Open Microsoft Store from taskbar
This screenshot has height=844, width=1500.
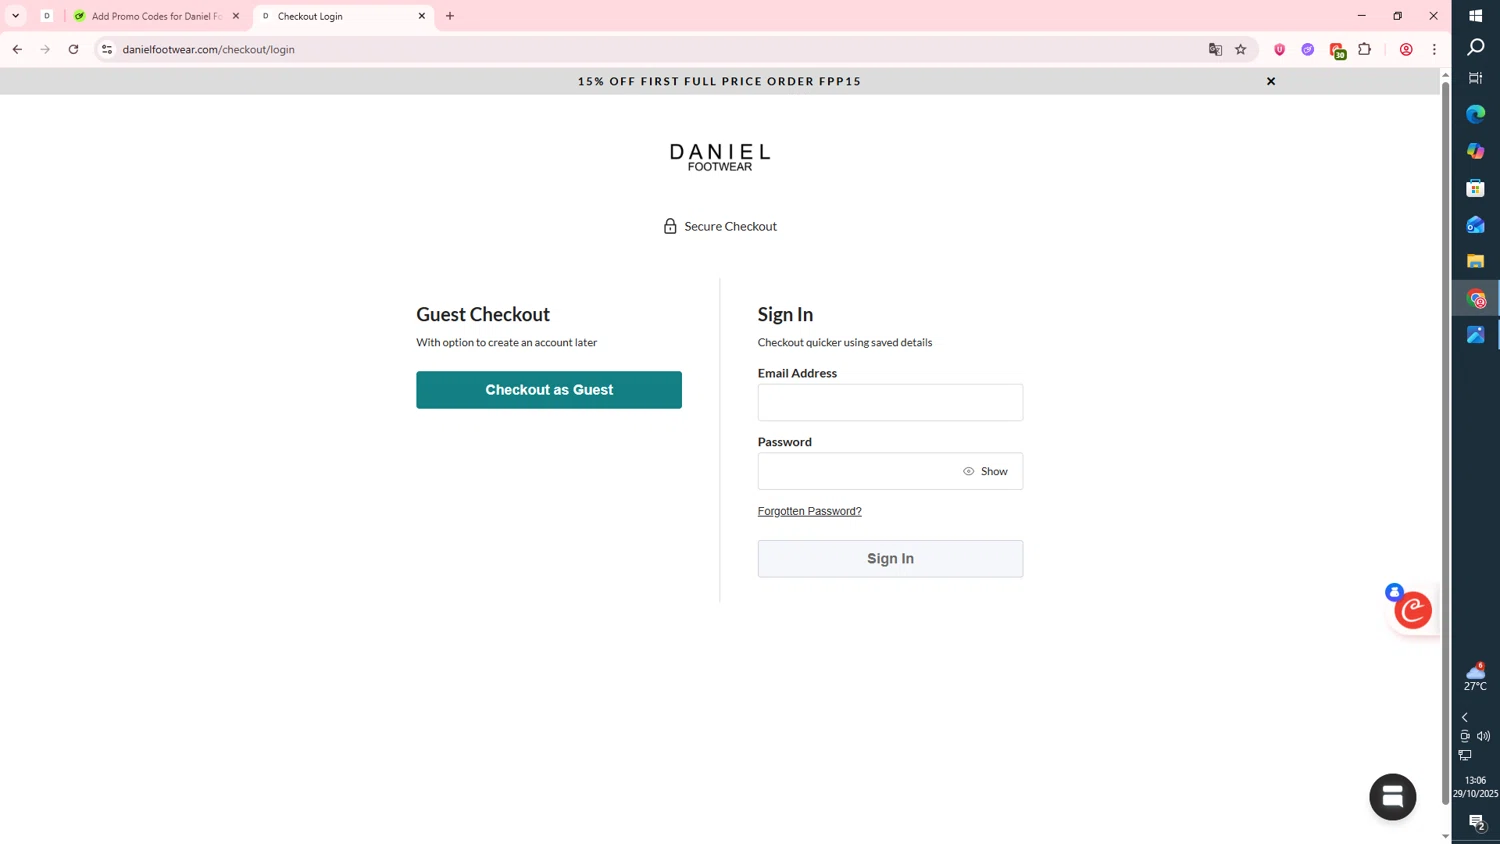click(x=1476, y=188)
